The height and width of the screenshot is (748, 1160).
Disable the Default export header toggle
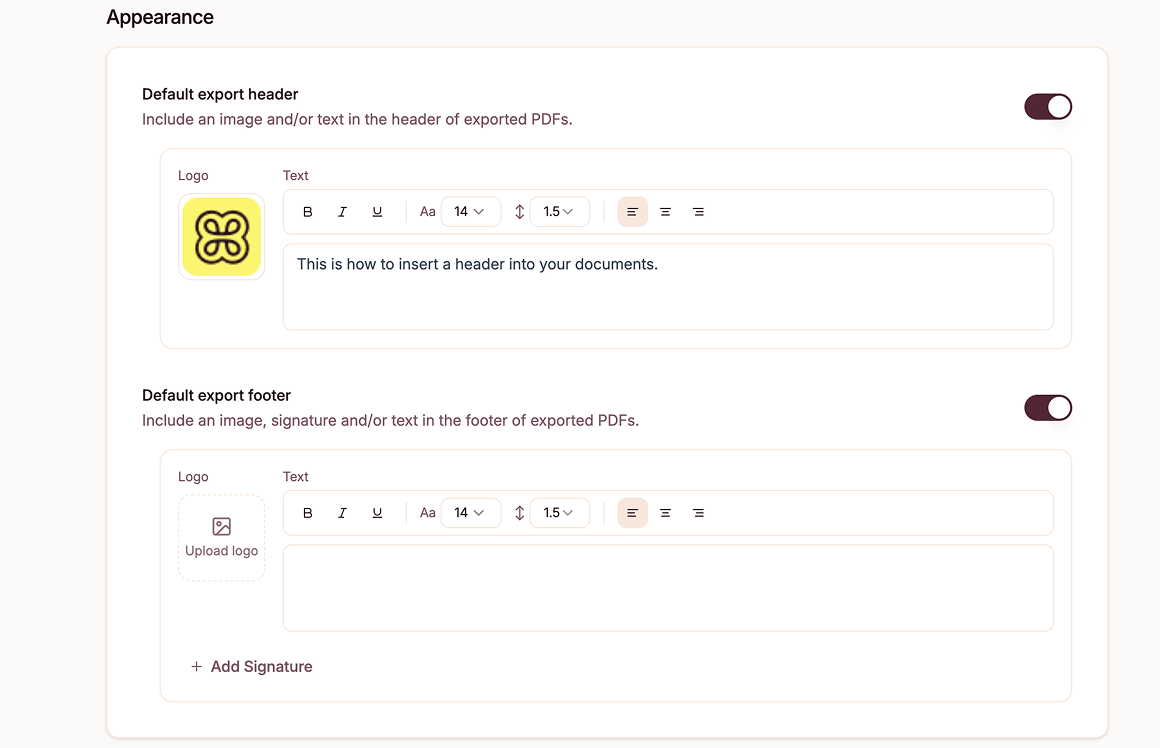(x=1048, y=106)
